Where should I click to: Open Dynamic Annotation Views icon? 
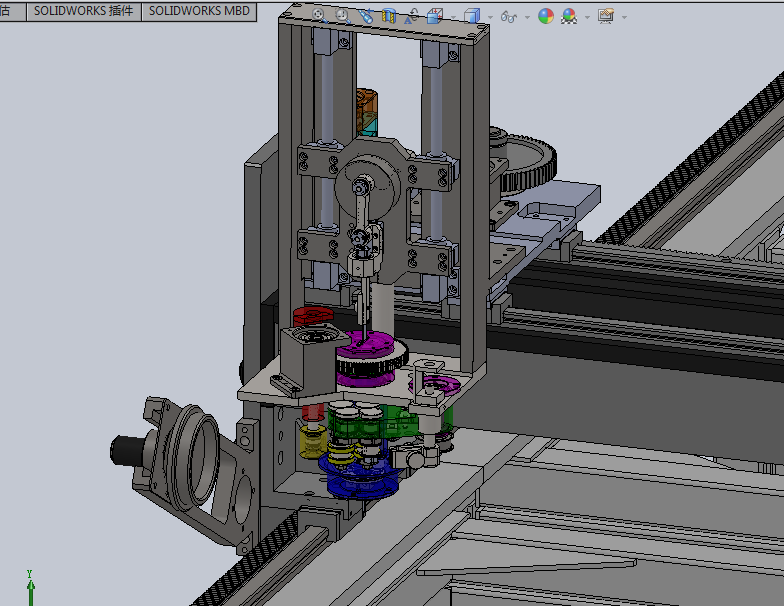pyautogui.click(x=412, y=16)
